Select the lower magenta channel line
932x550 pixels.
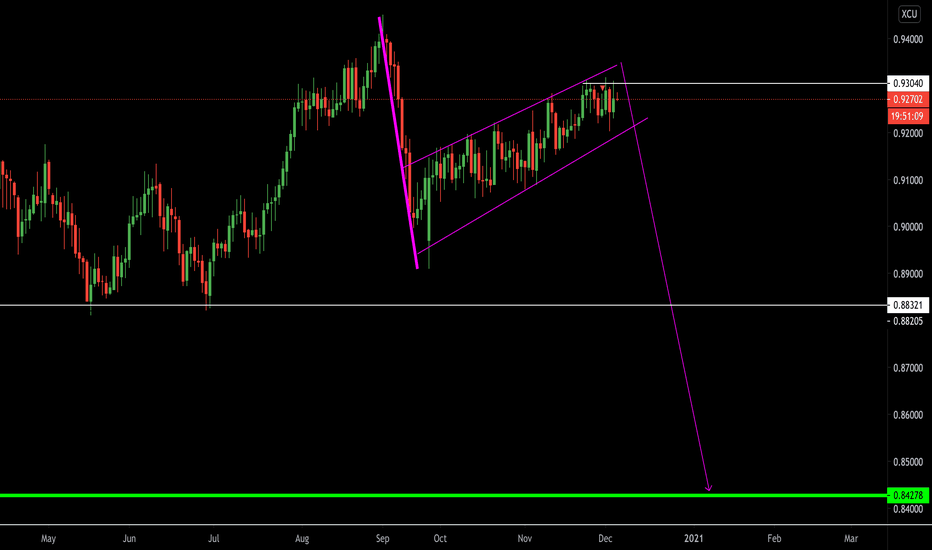click(x=532, y=186)
